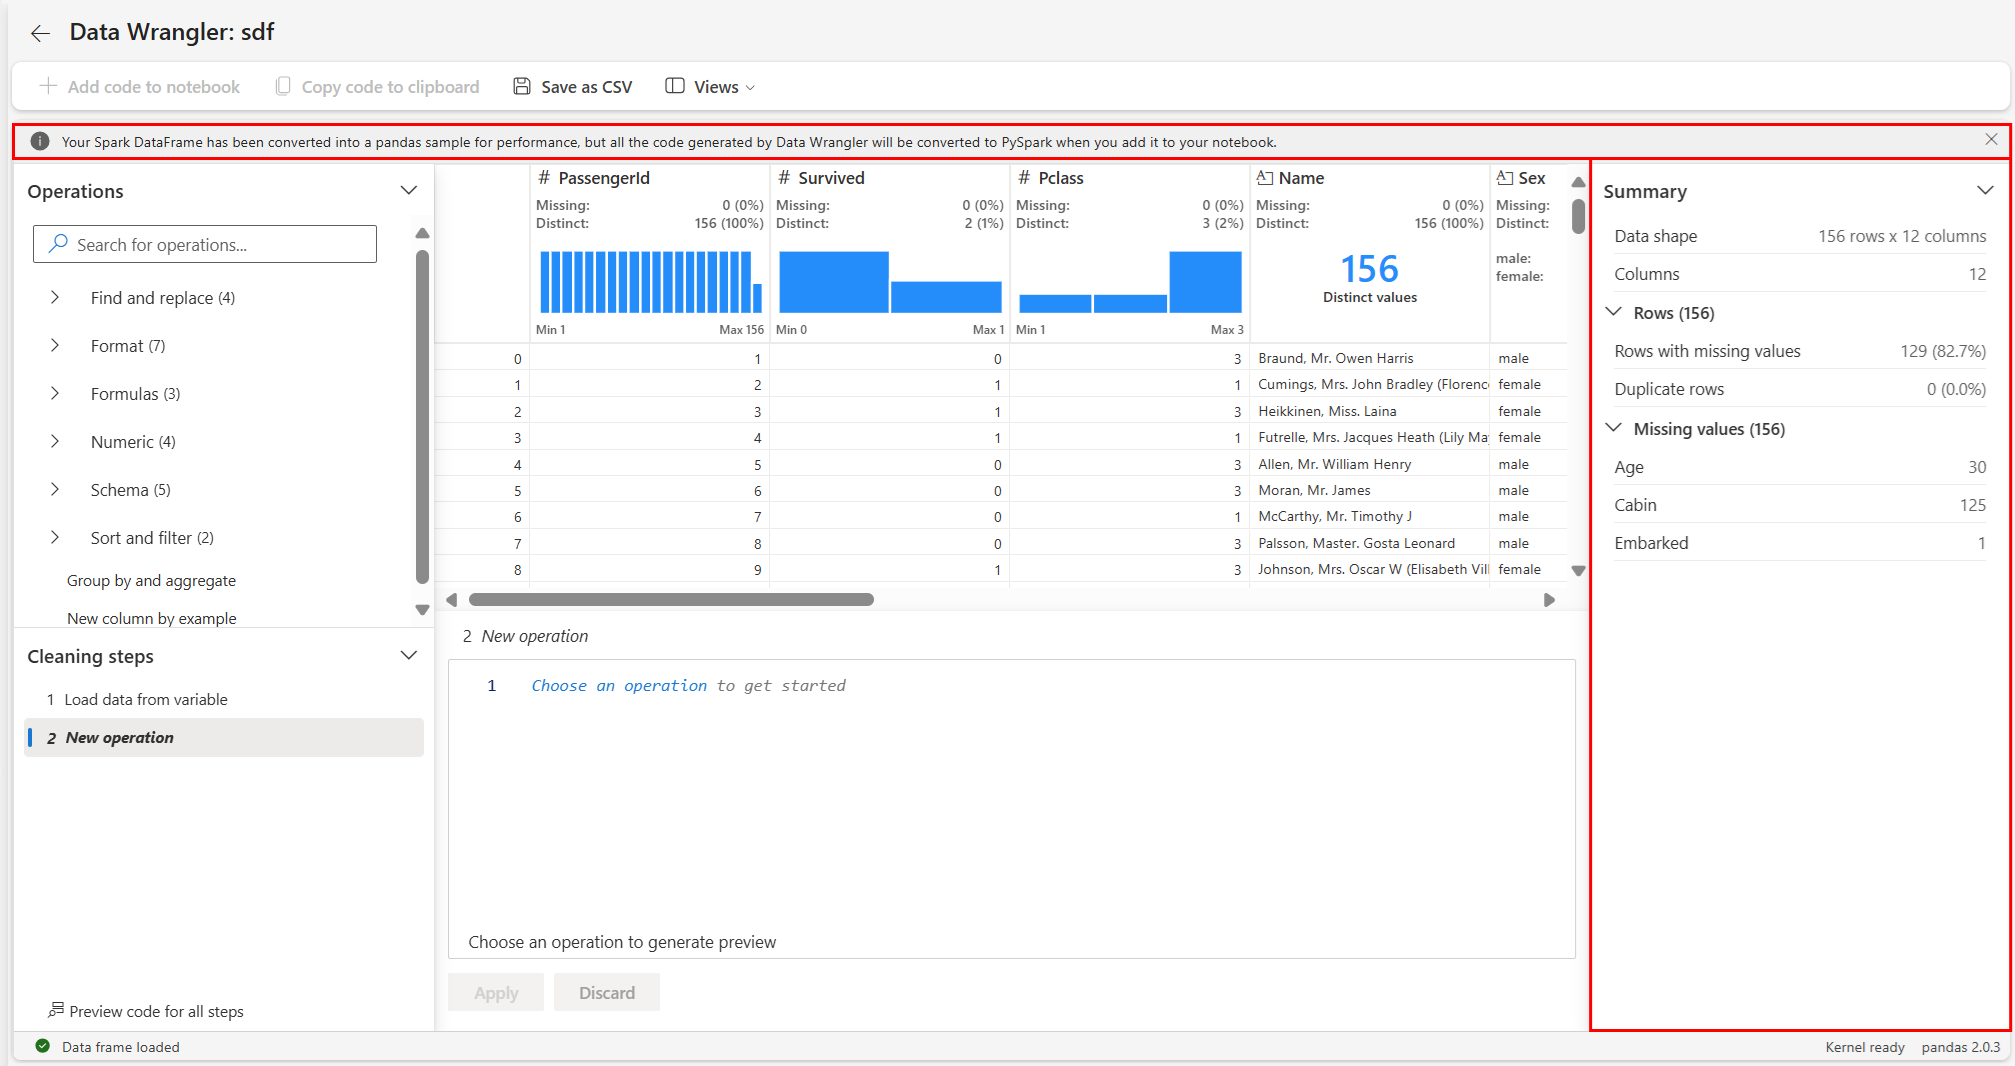Click the Embarked missing values row

click(1799, 543)
